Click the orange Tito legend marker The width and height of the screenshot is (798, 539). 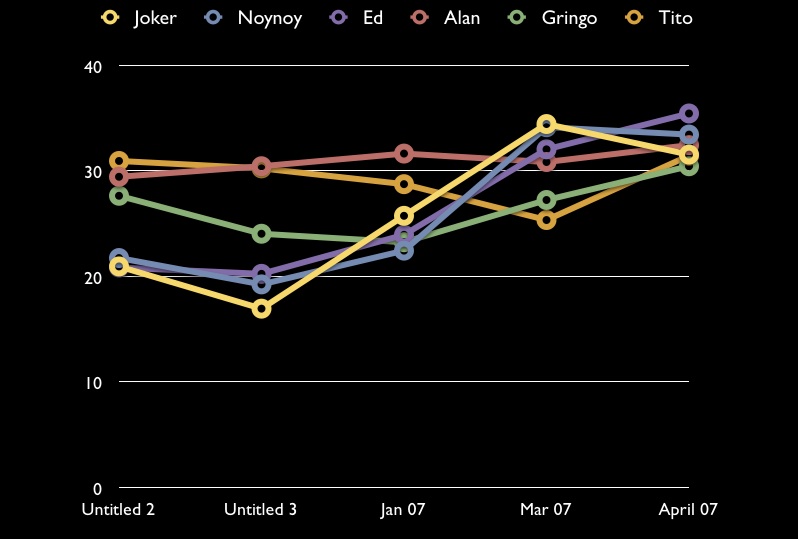click(x=632, y=17)
